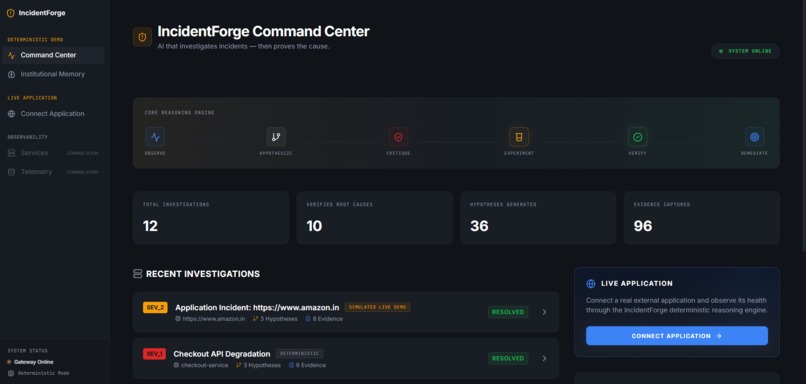Click the IncidentForge shield logo in sidebar
This screenshot has height=384, width=806.
coord(10,13)
